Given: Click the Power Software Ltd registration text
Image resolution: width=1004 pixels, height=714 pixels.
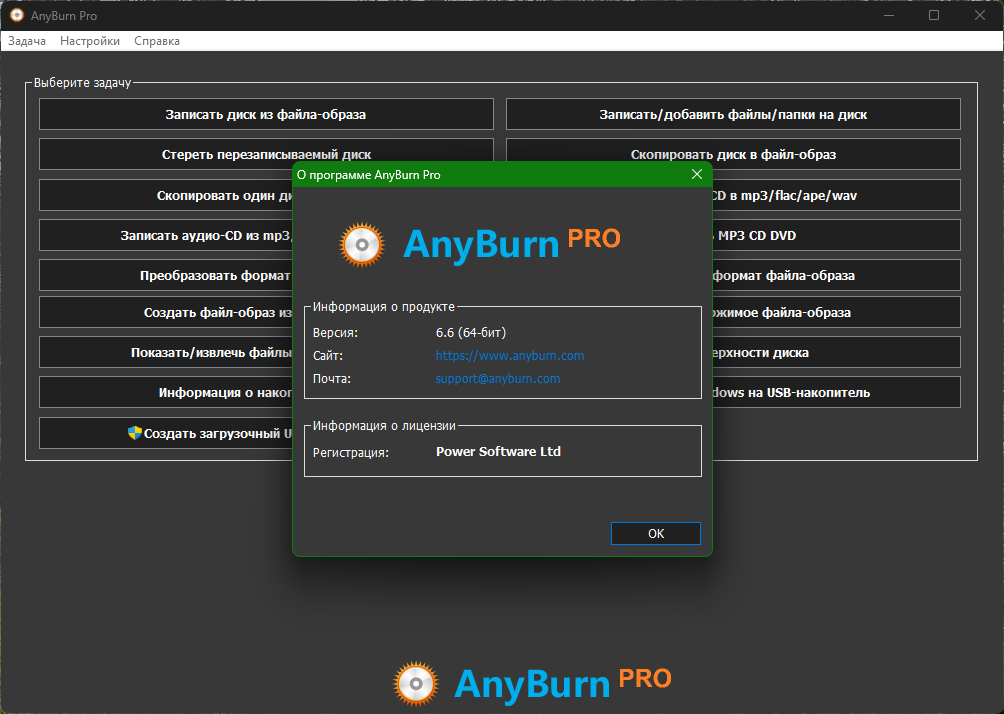Looking at the screenshot, I should pos(498,451).
